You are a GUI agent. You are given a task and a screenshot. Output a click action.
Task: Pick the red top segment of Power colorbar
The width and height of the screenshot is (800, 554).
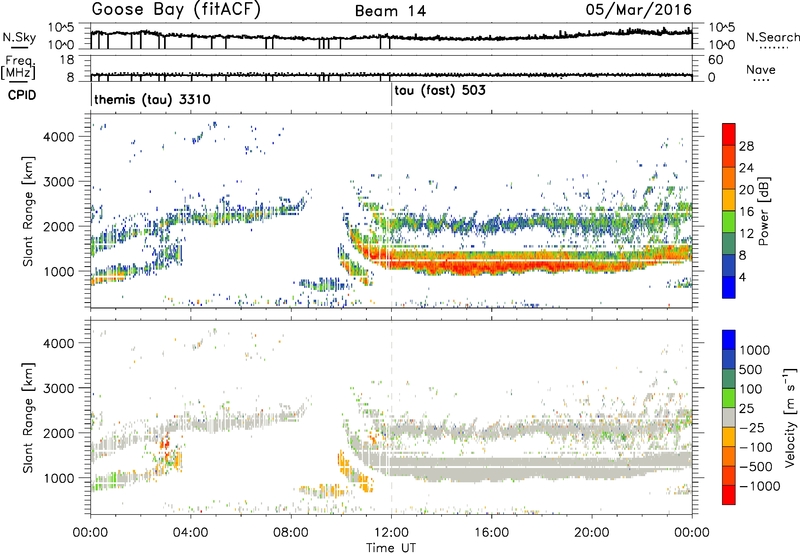click(729, 134)
